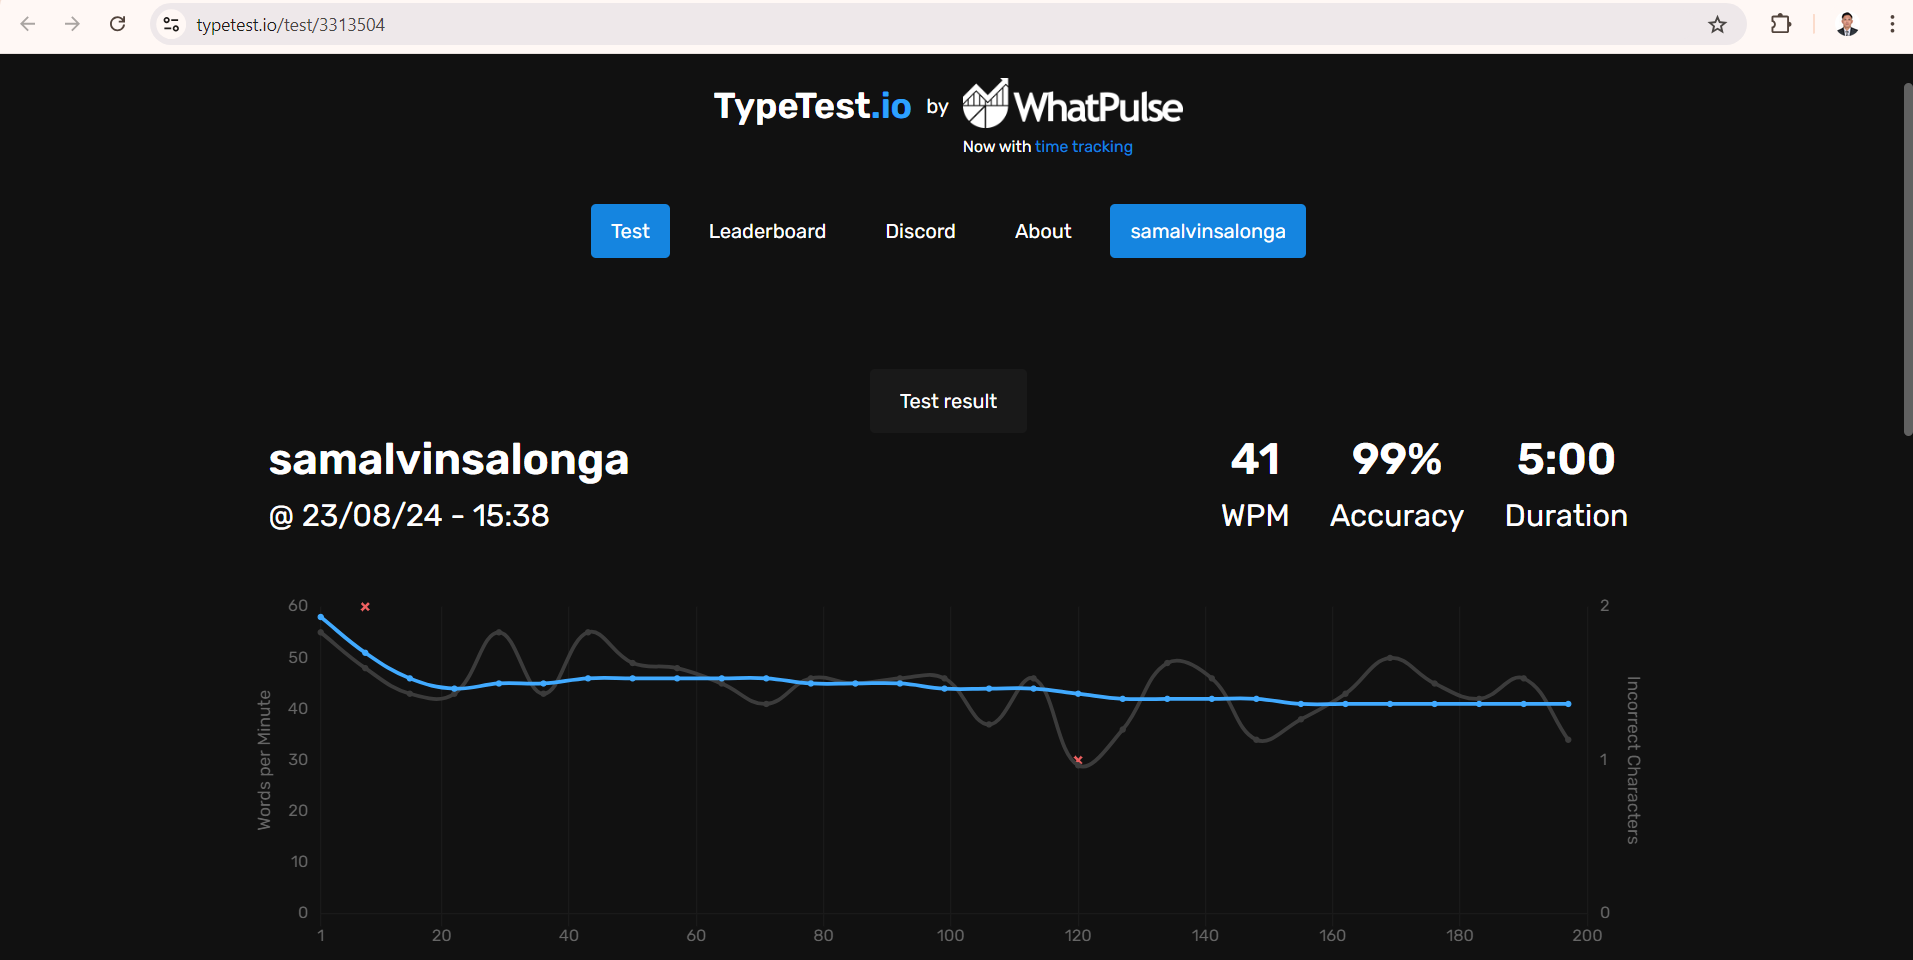Click the red error marker at chart start
This screenshot has height=960, width=1913.
coord(365,607)
